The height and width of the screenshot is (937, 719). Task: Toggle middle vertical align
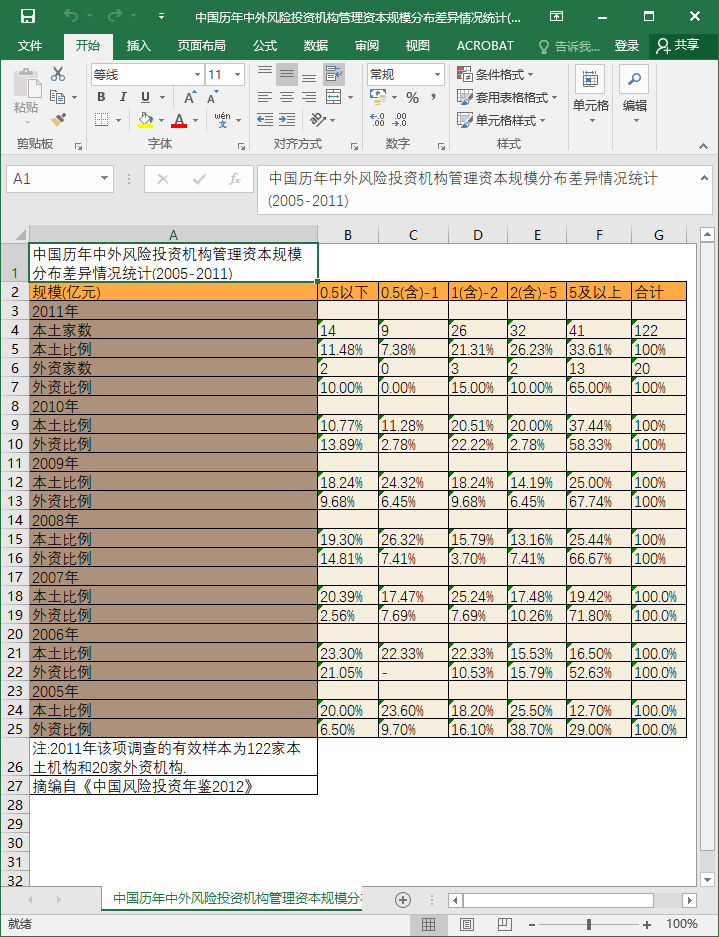pos(287,74)
